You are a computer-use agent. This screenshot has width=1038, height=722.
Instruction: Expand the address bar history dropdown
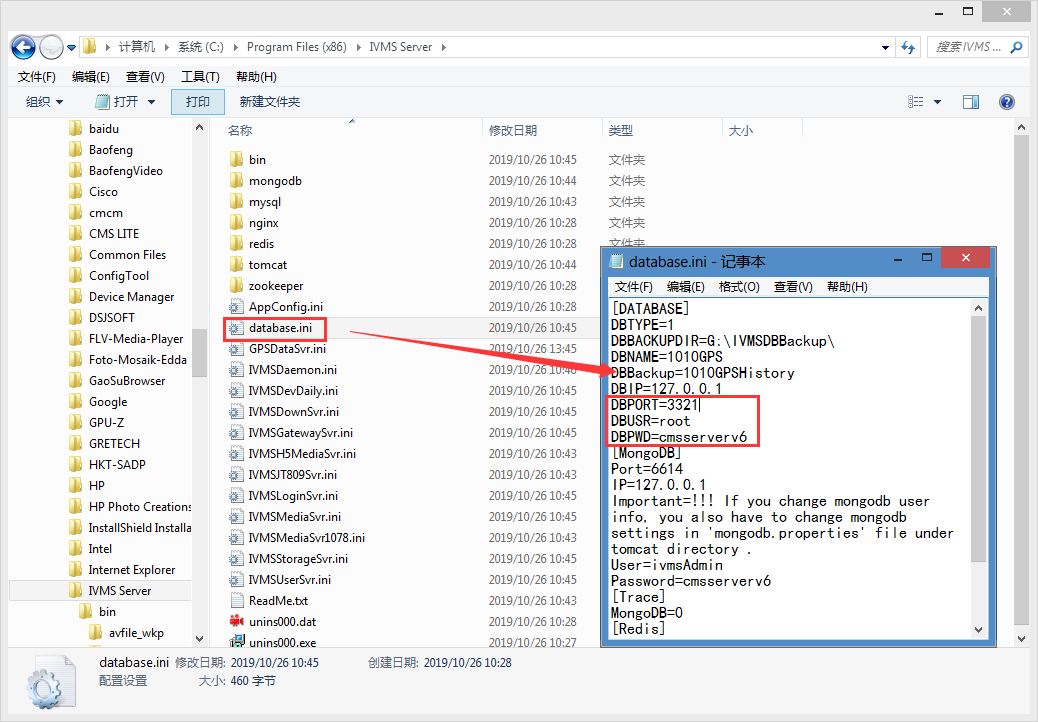point(885,48)
